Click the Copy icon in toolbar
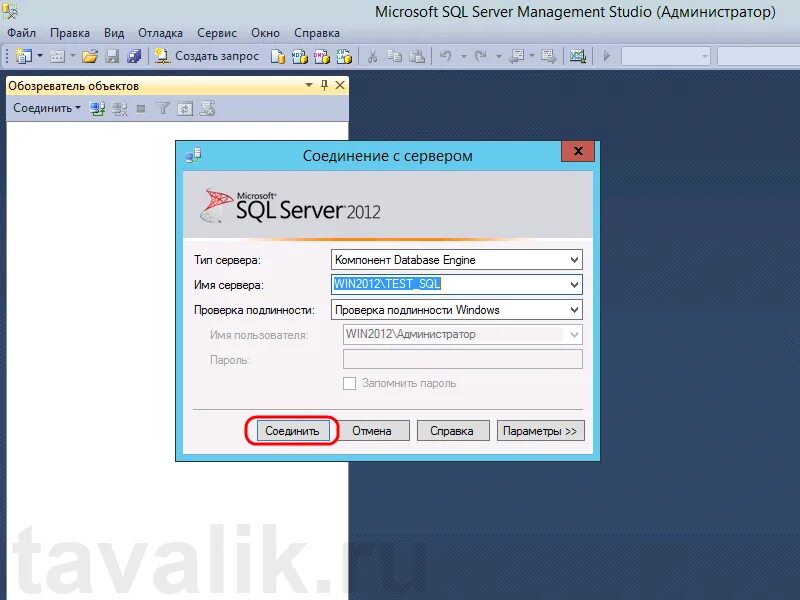This screenshot has height=600, width=800. click(394, 56)
